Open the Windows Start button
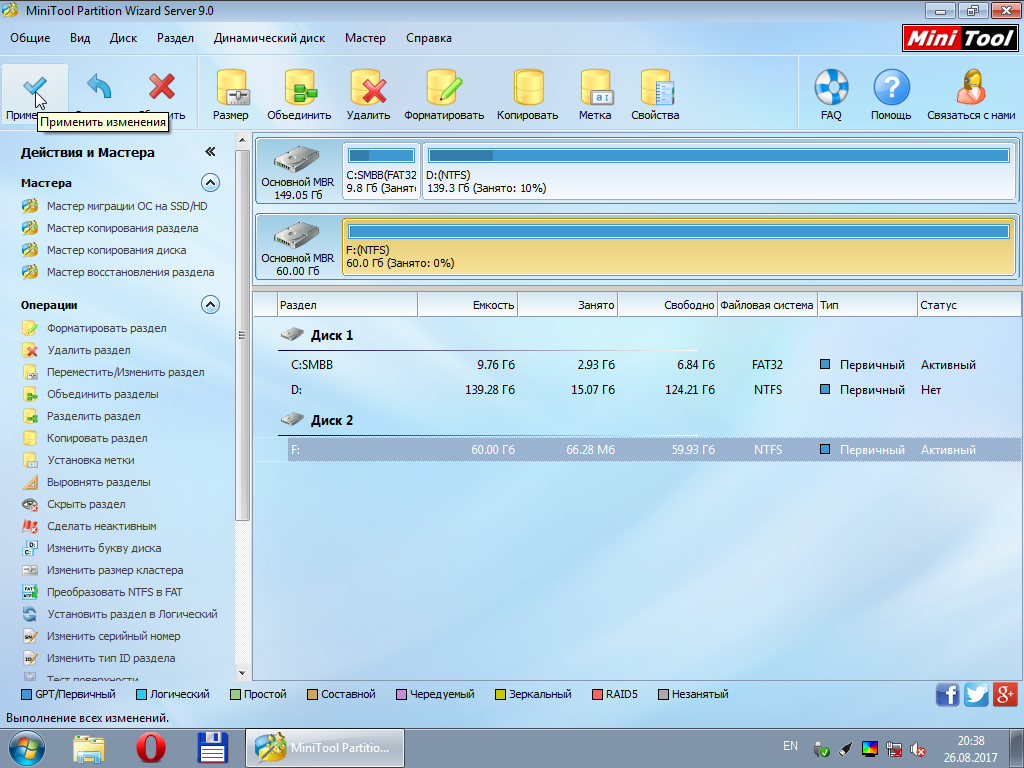The height and width of the screenshot is (768, 1024). coord(27,748)
